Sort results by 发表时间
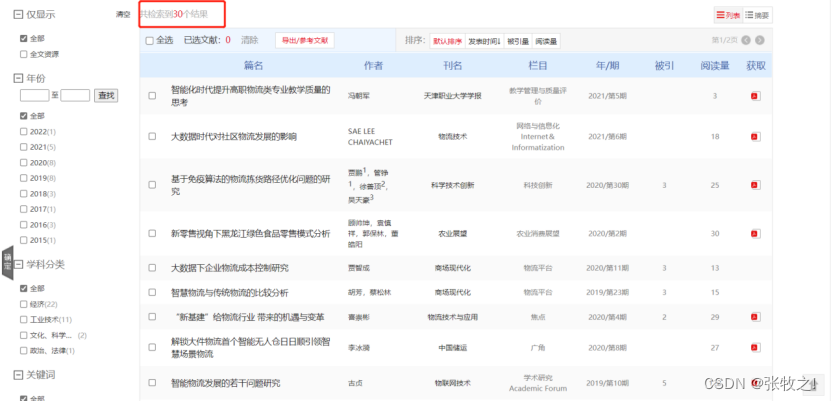The width and height of the screenshot is (831, 401). (x=484, y=41)
